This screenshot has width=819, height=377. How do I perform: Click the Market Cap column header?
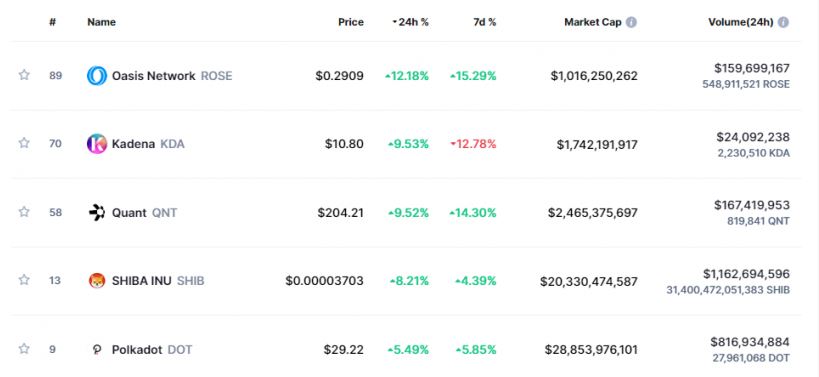tap(593, 22)
